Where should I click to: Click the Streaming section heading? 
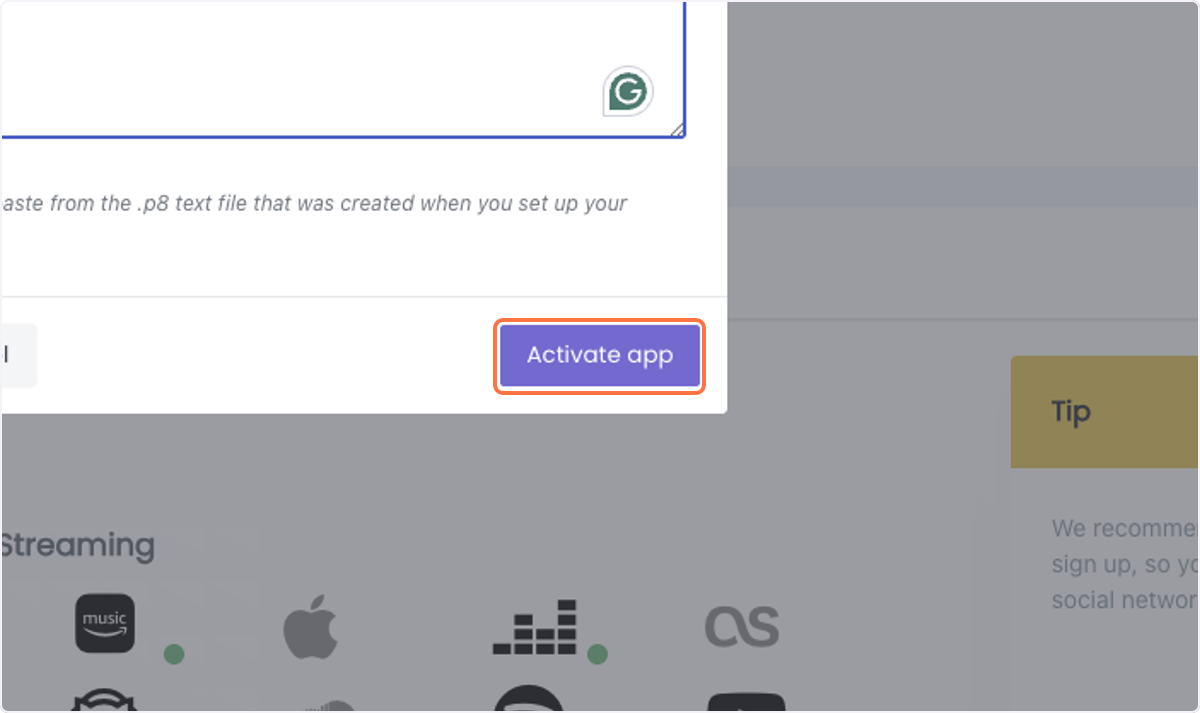tap(77, 546)
